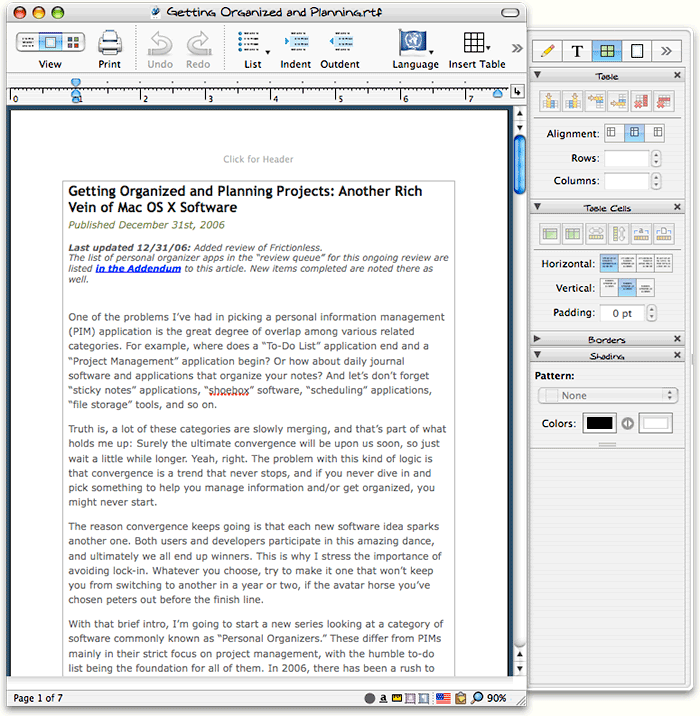Viewport: 700px width, 716px height.
Task: Set table alignment to center
Action: click(634, 133)
